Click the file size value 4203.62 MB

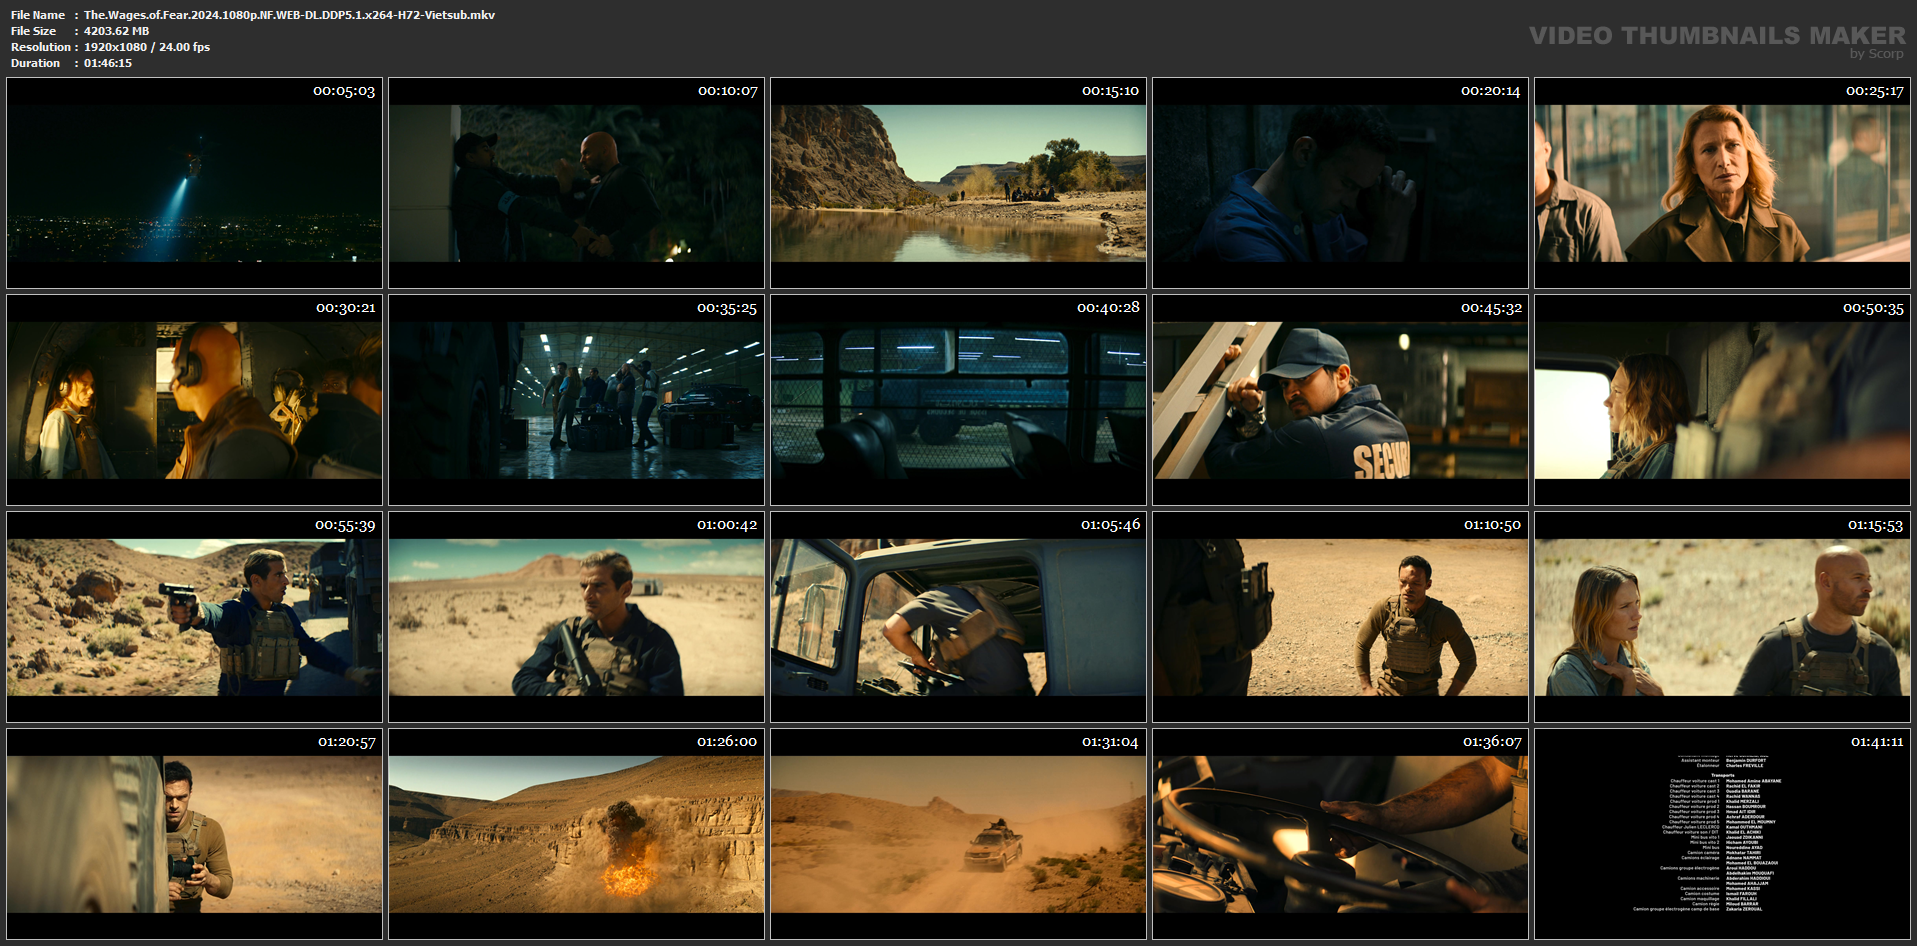116,31
